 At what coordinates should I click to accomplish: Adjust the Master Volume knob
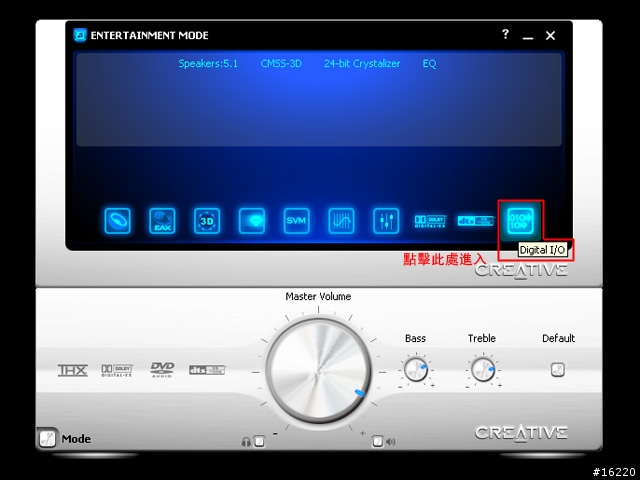(x=318, y=372)
